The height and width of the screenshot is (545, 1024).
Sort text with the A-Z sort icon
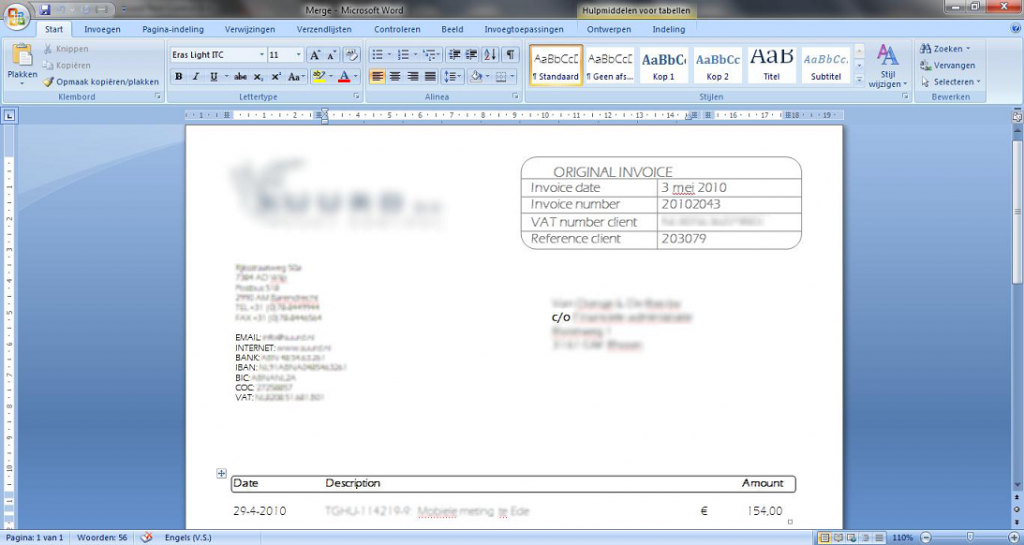(x=491, y=55)
